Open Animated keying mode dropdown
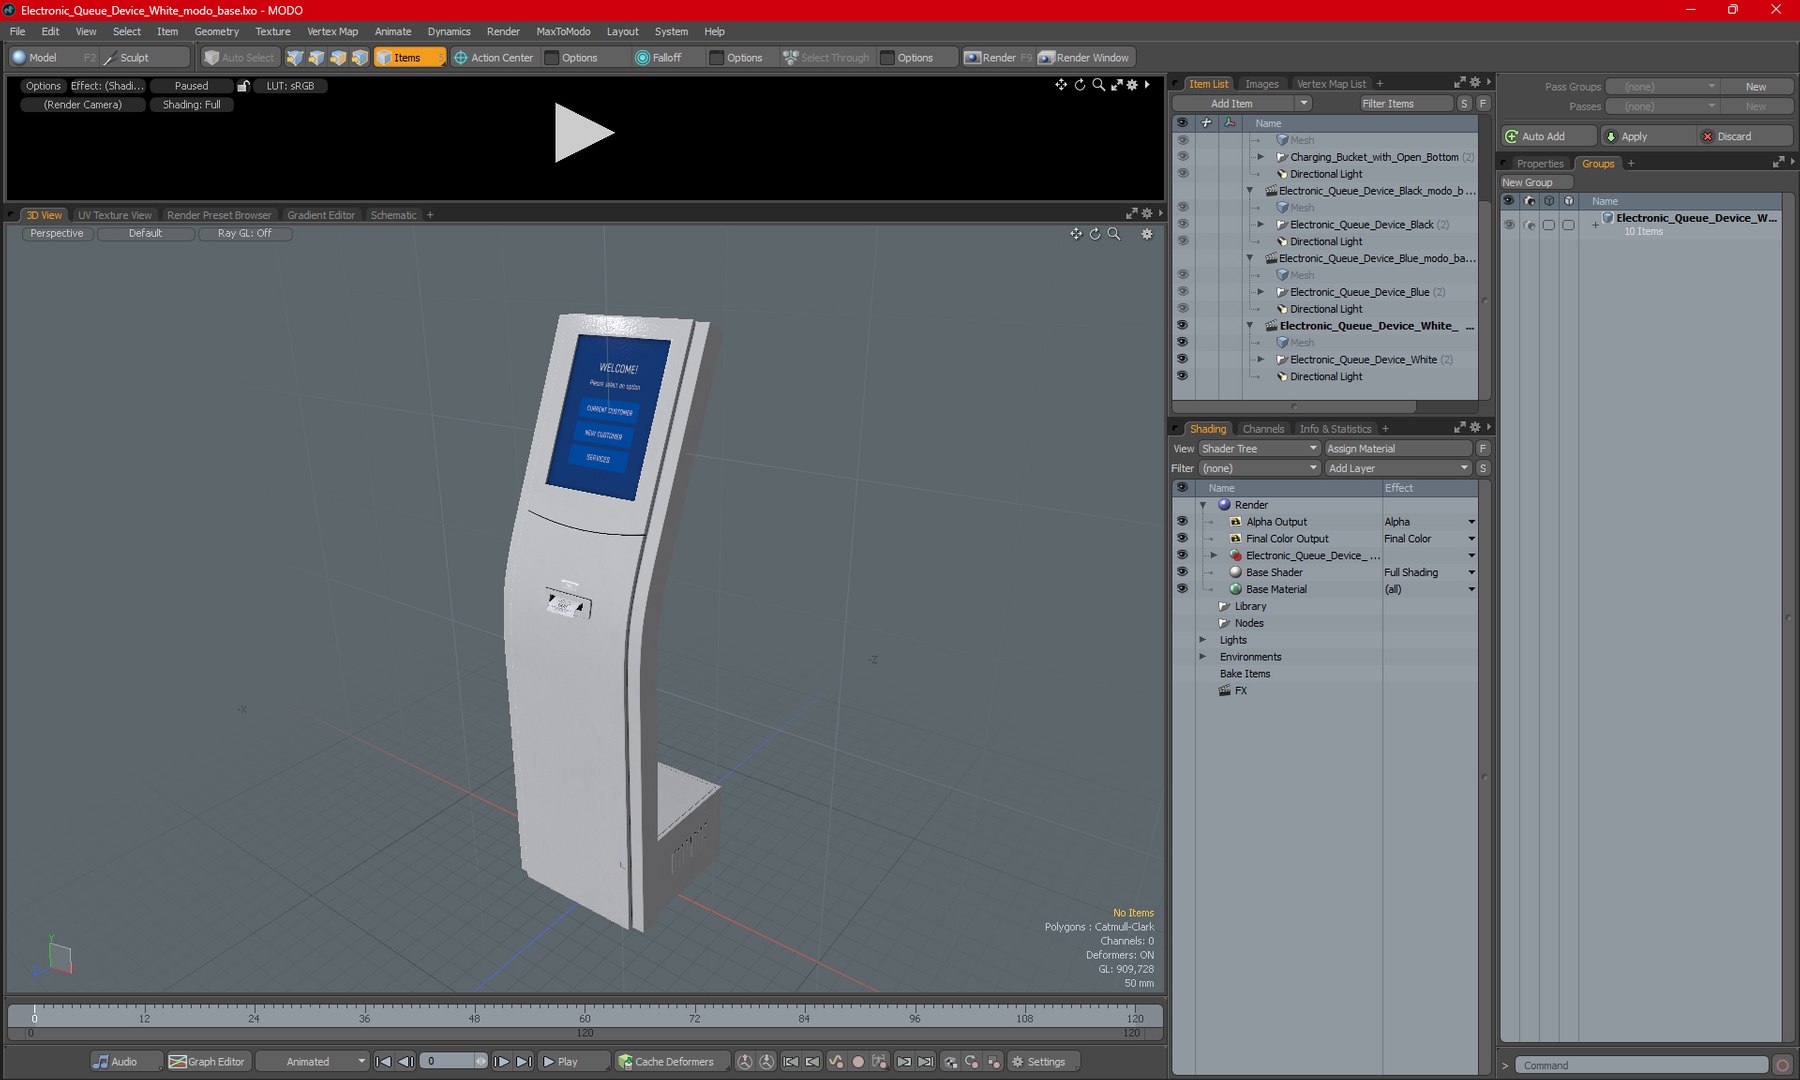1800x1080 pixels. pos(313,1062)
